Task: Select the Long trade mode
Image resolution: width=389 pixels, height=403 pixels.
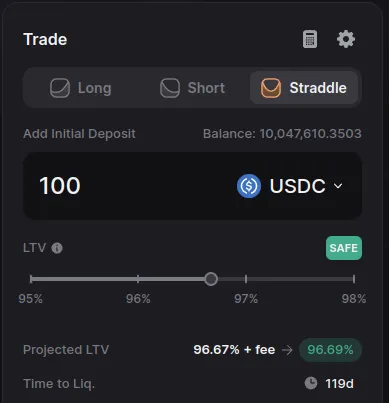Action: [81, 88]
